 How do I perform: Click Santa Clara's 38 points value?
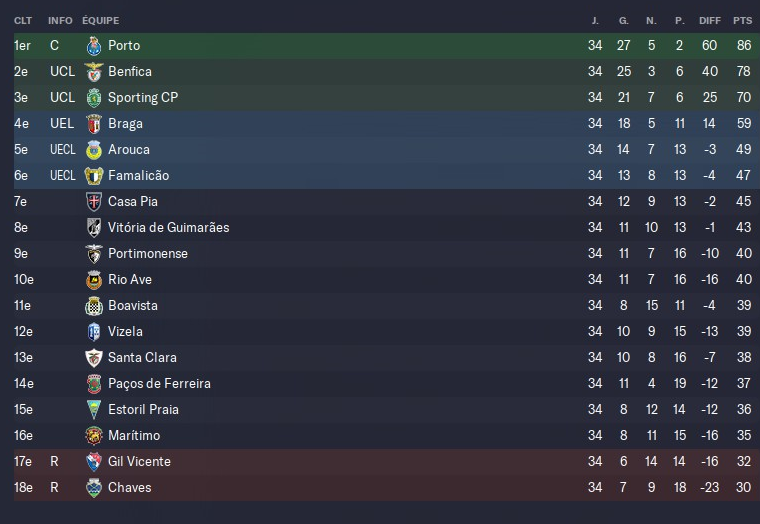[742, 358]
